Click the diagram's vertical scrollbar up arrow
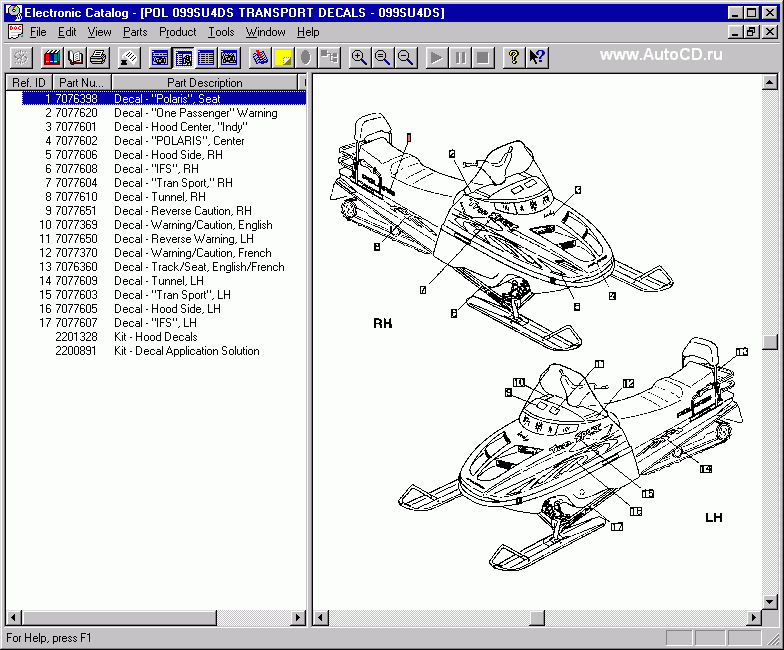 770,82
